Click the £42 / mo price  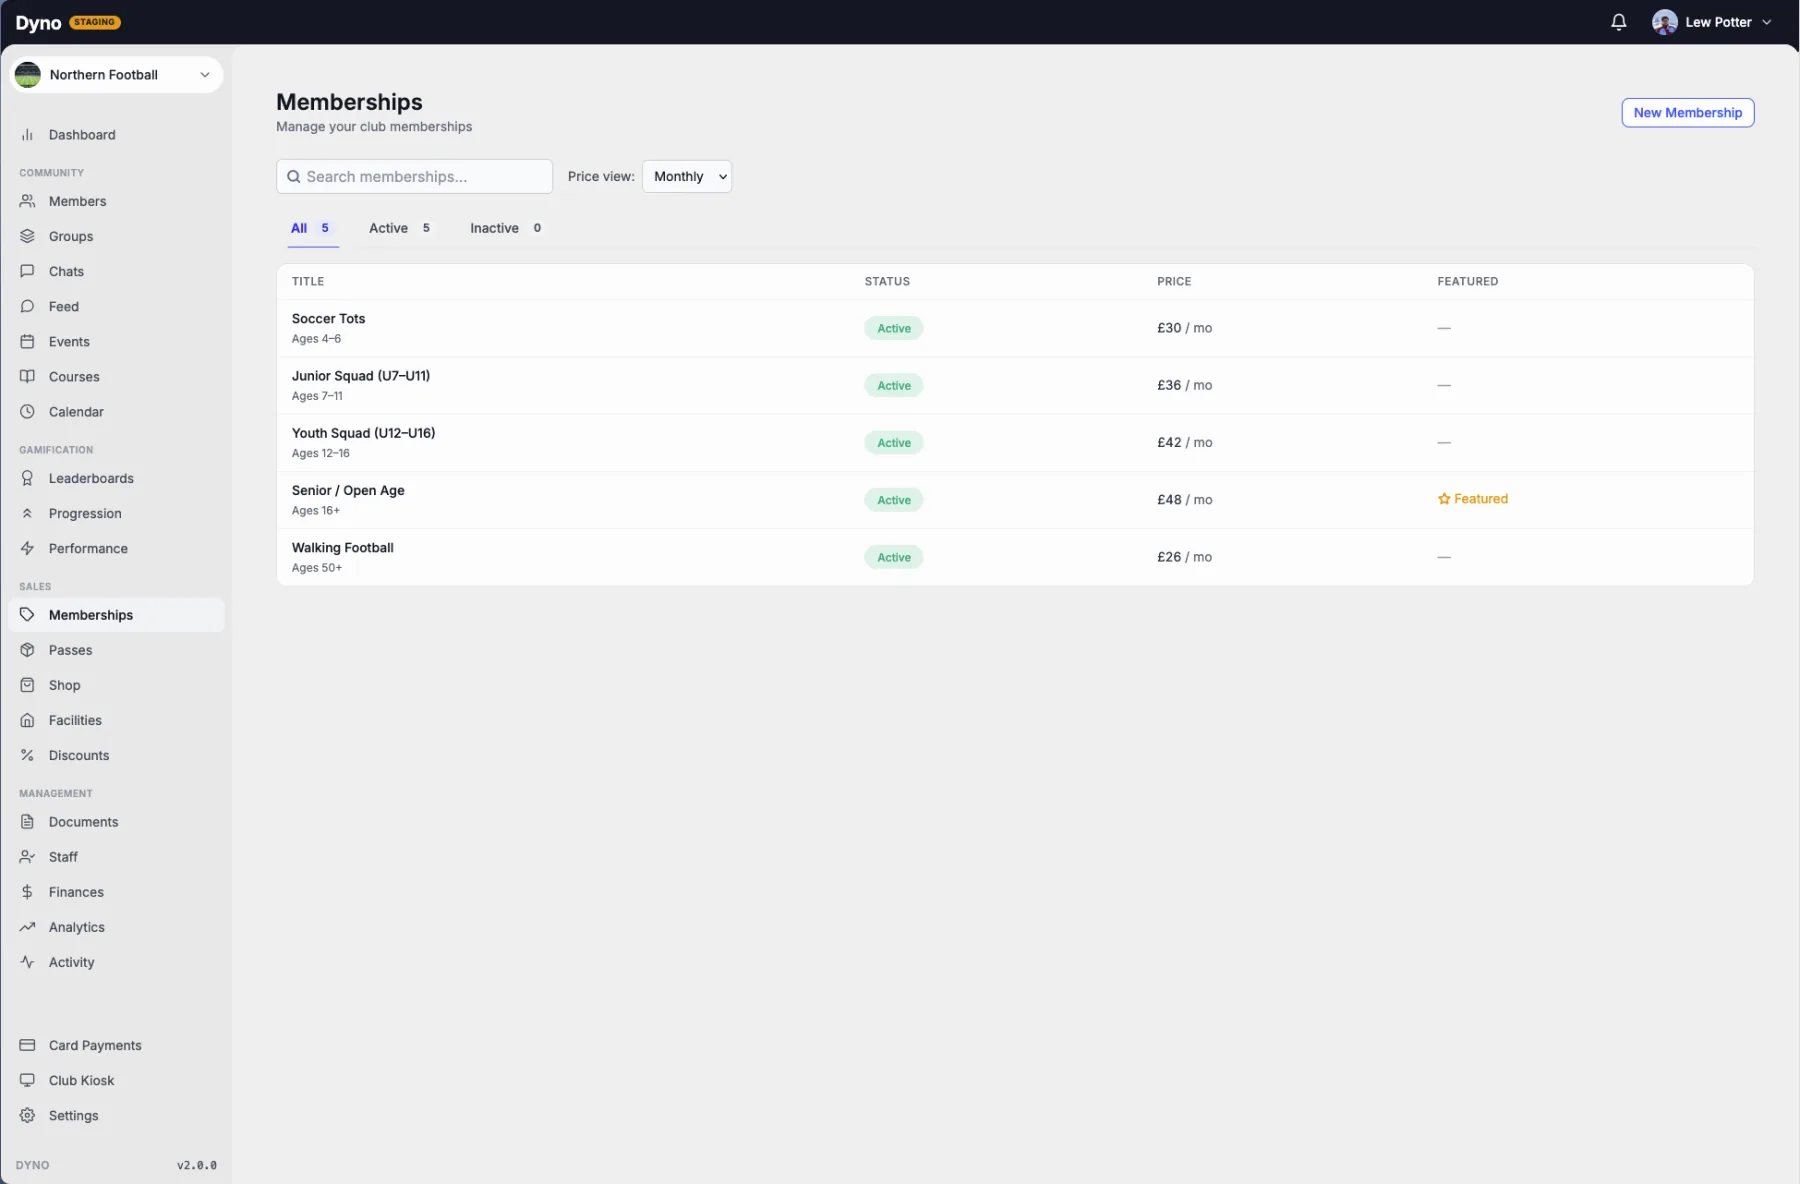(x=1184, y=442)
